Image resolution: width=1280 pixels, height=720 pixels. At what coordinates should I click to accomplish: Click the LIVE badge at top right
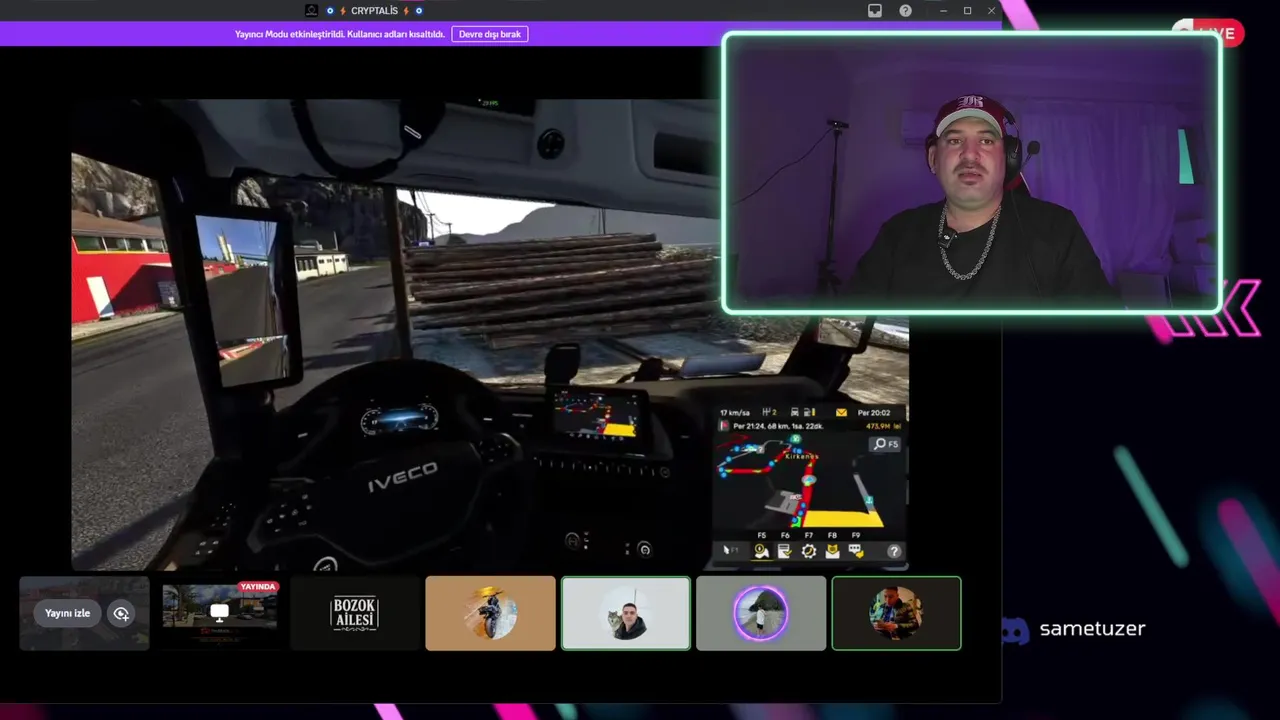coord(1210,33)
